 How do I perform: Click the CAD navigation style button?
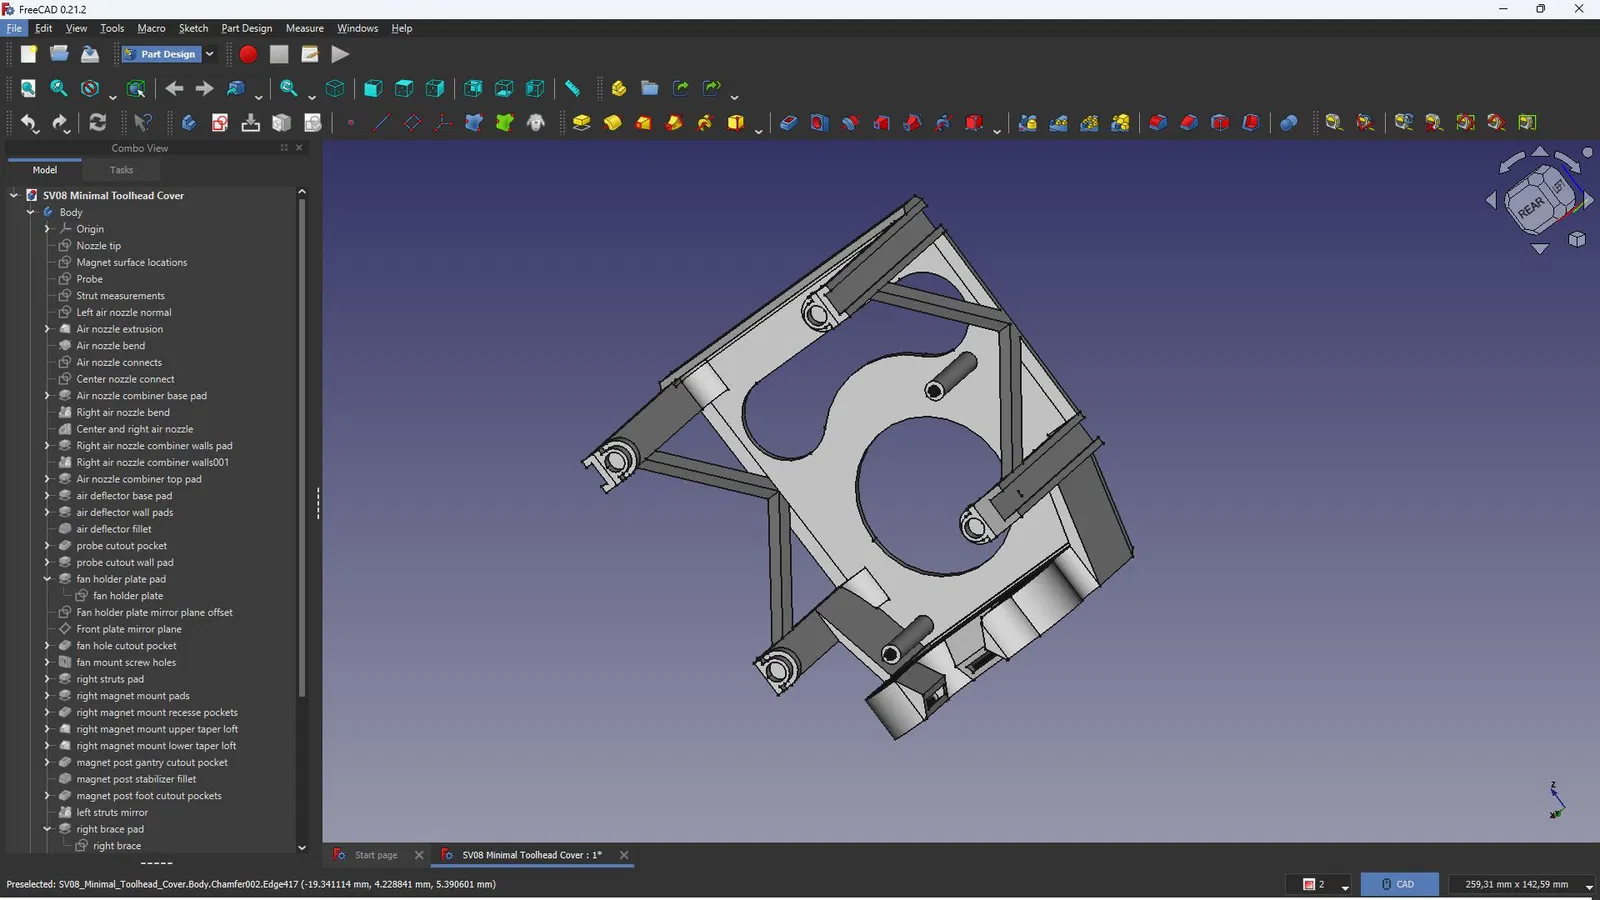1398,884
